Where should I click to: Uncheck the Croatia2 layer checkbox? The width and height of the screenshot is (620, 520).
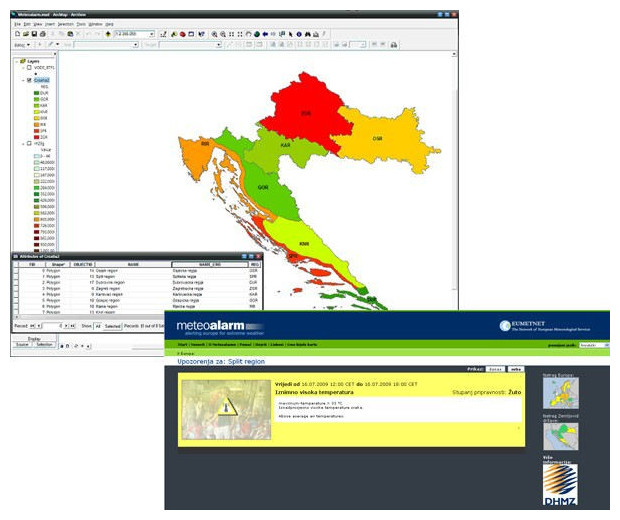pos(29,80)
